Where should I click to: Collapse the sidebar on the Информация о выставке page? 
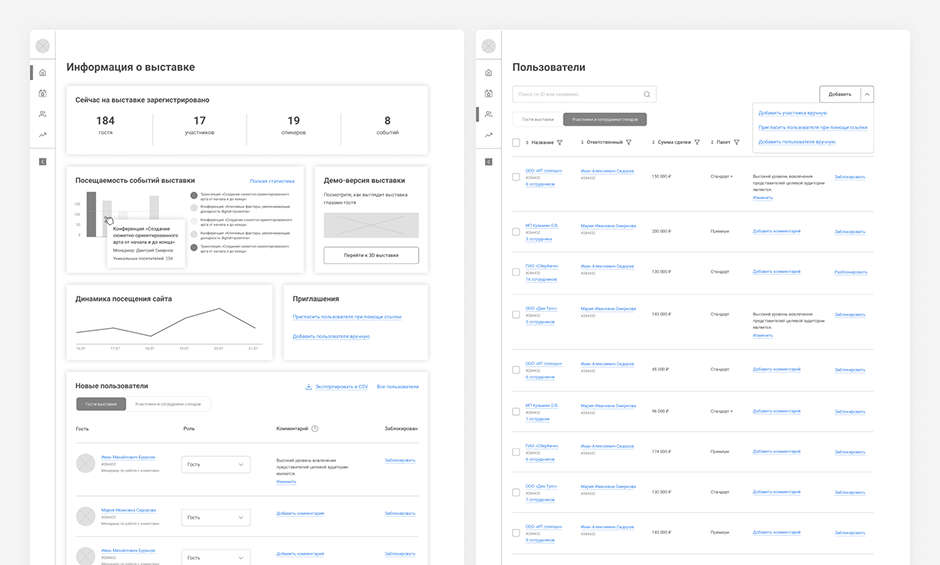pyautogui.click(x=42, y=161)
